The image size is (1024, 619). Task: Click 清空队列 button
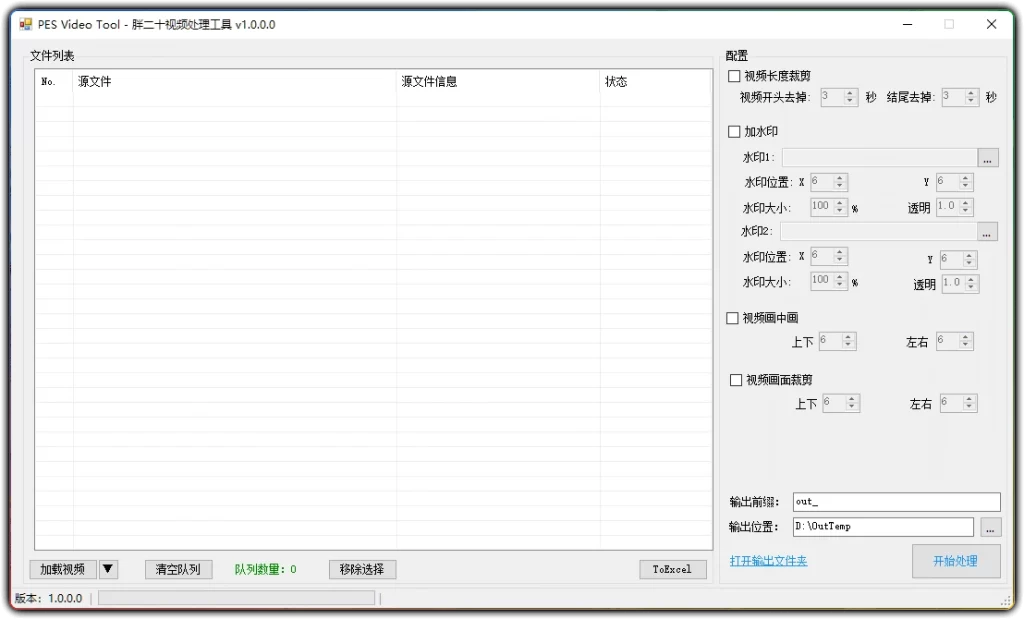tap(178, 569)
